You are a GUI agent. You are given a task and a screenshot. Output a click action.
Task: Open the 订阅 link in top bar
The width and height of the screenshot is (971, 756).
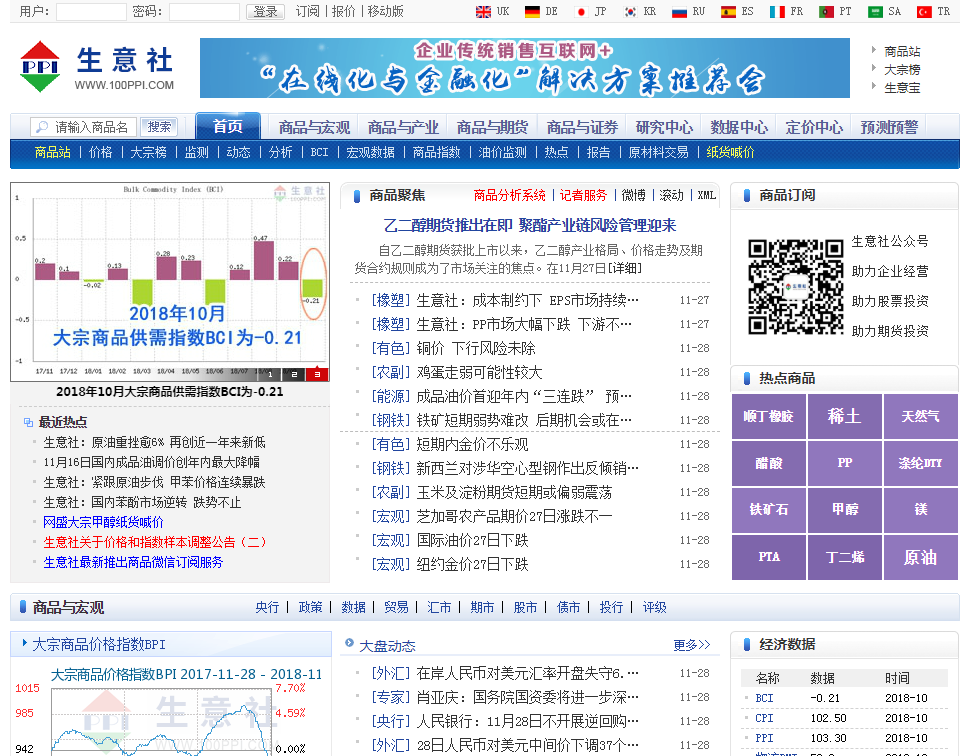click(x=307, y=11)
